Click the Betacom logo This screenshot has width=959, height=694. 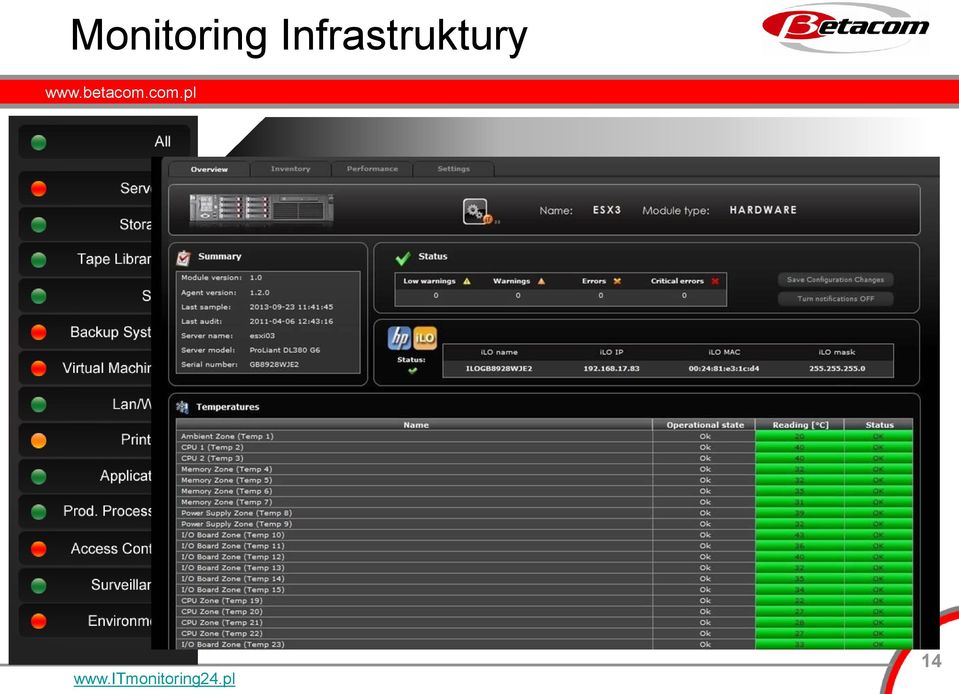coord(846,27)
